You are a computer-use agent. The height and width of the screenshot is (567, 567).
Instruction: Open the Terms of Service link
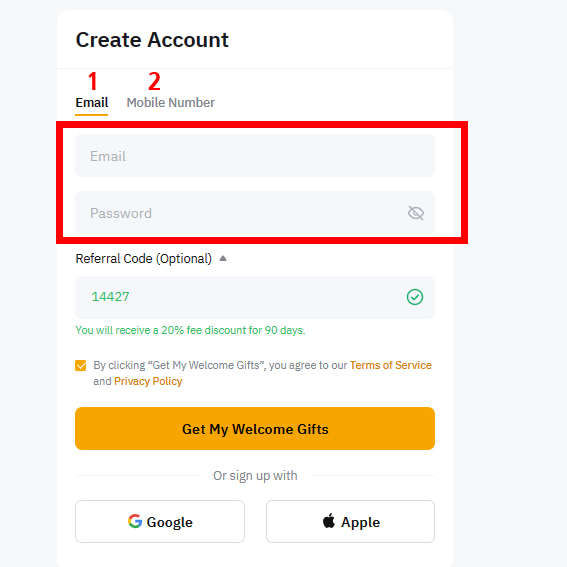point(391,365)
